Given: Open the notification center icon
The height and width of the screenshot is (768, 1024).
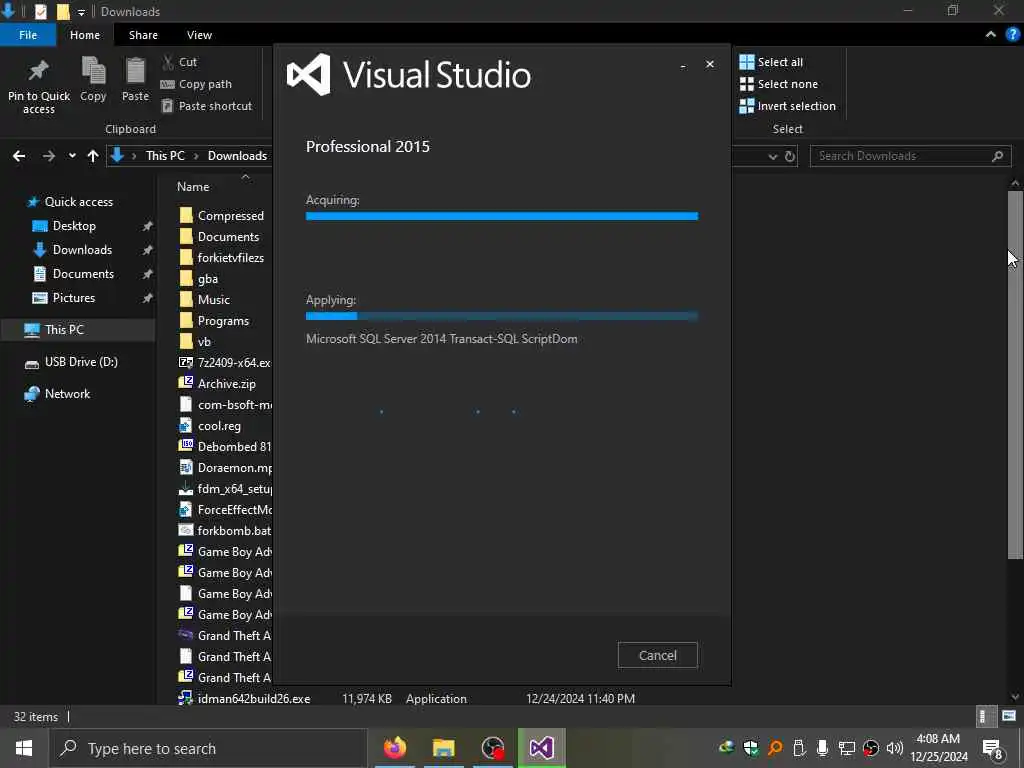Looking at the screenshot, I should tap(993, 748).
